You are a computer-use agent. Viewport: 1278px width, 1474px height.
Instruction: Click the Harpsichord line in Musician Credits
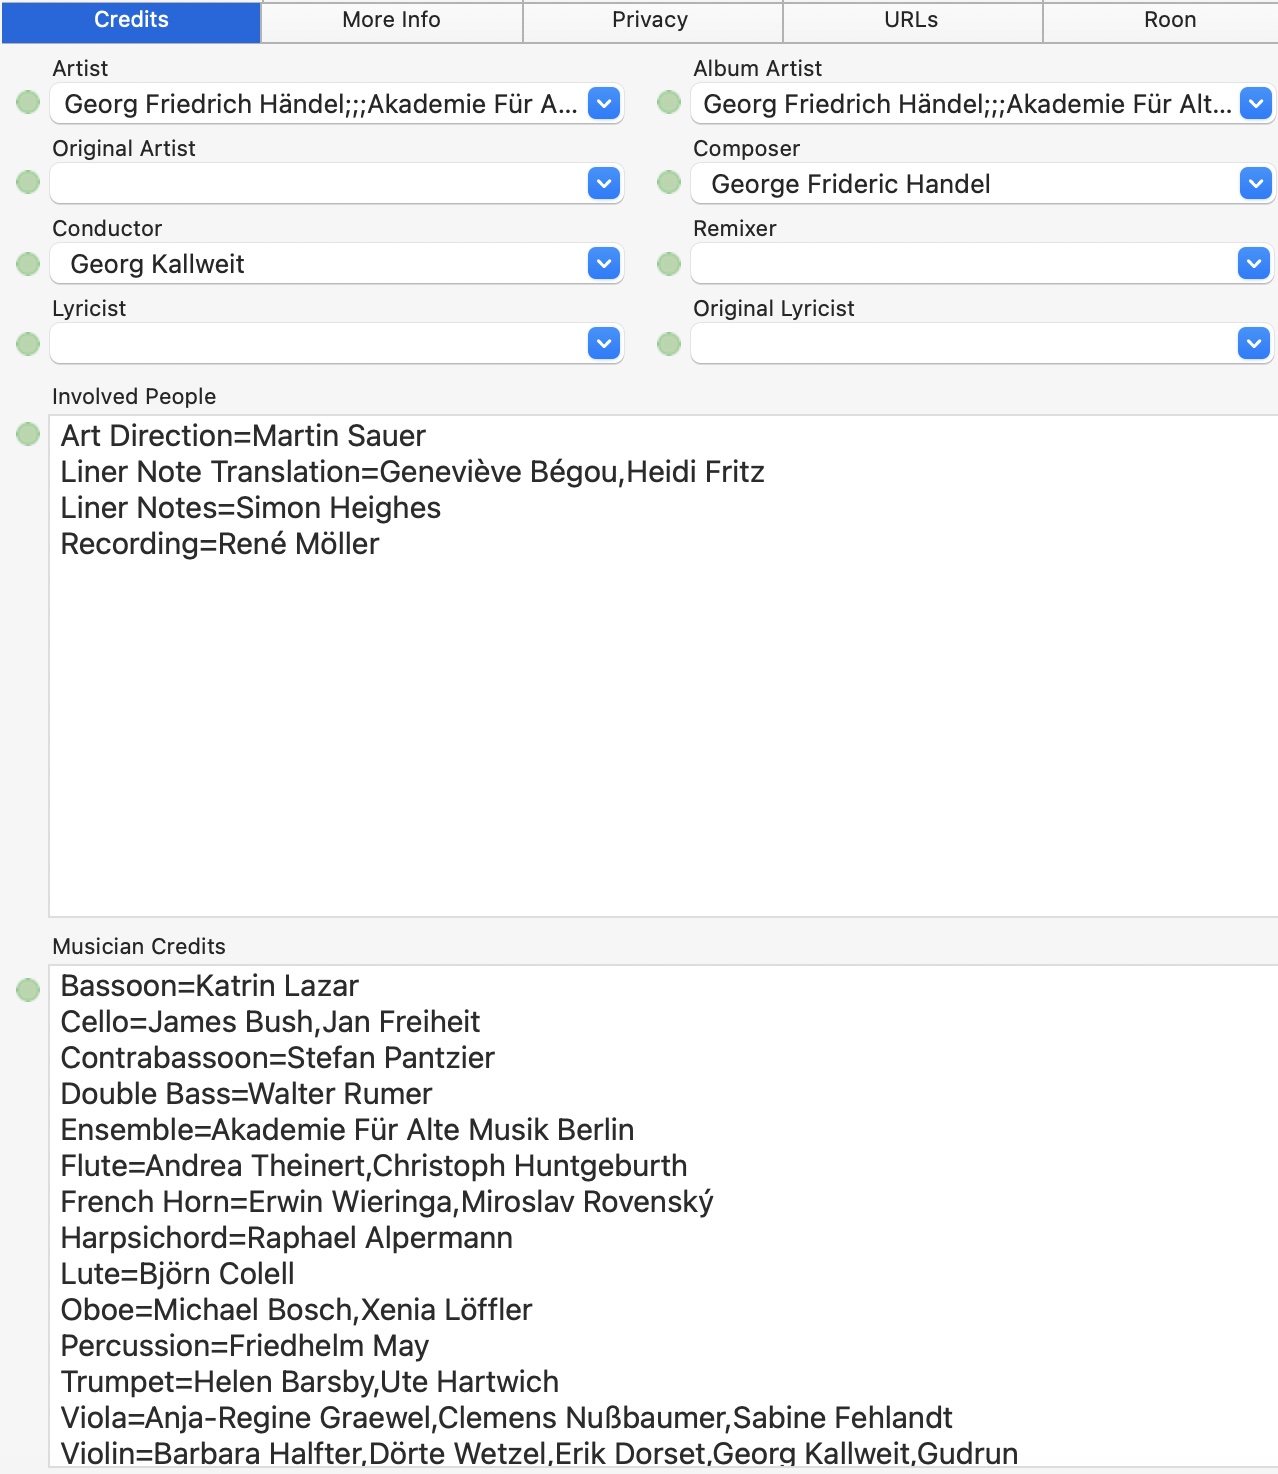[287, 1238]
